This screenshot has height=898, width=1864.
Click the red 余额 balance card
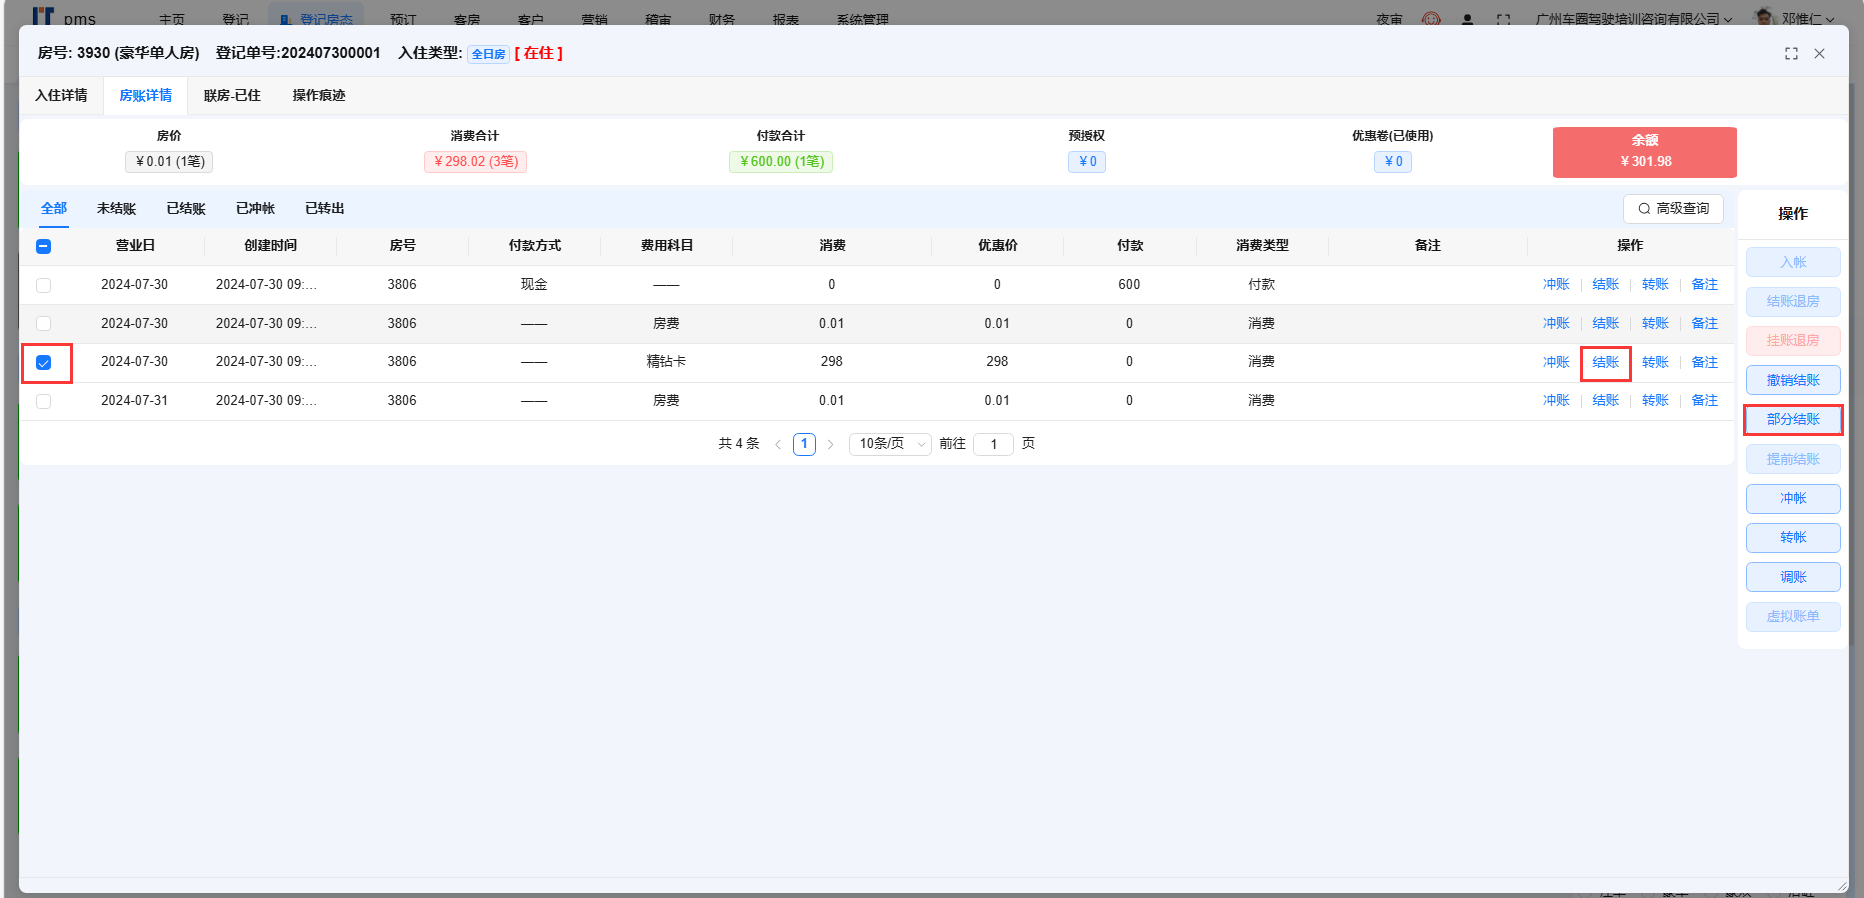1644,152
